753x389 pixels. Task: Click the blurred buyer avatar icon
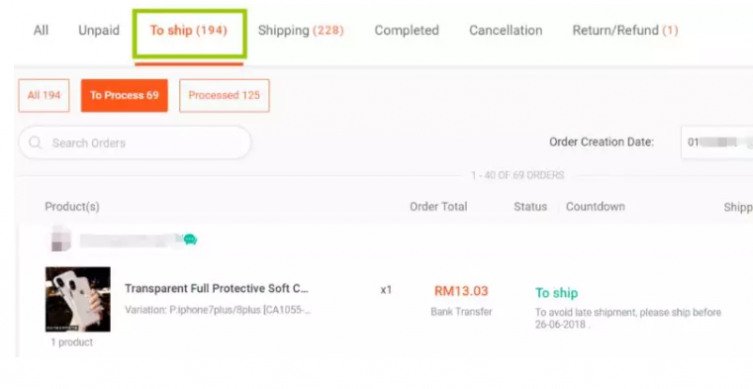click(x=61, y=239)
